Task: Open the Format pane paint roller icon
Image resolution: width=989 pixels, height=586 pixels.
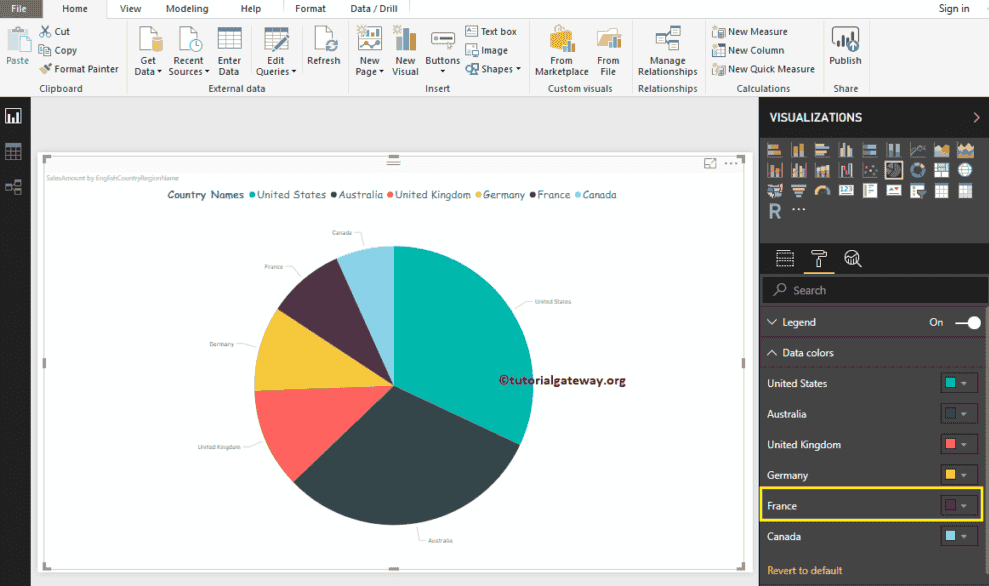Action: click(820, 258)
